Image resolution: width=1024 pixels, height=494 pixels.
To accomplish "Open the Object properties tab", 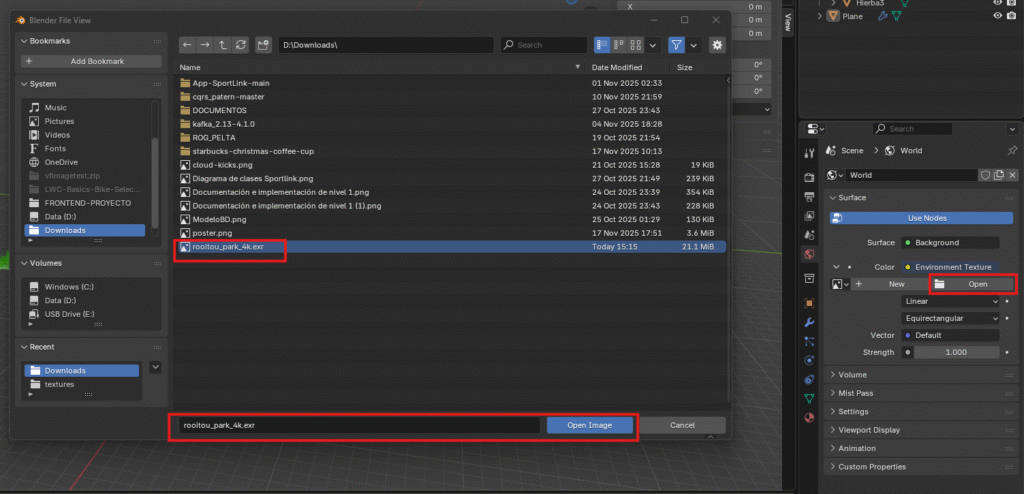I will 810,303.
